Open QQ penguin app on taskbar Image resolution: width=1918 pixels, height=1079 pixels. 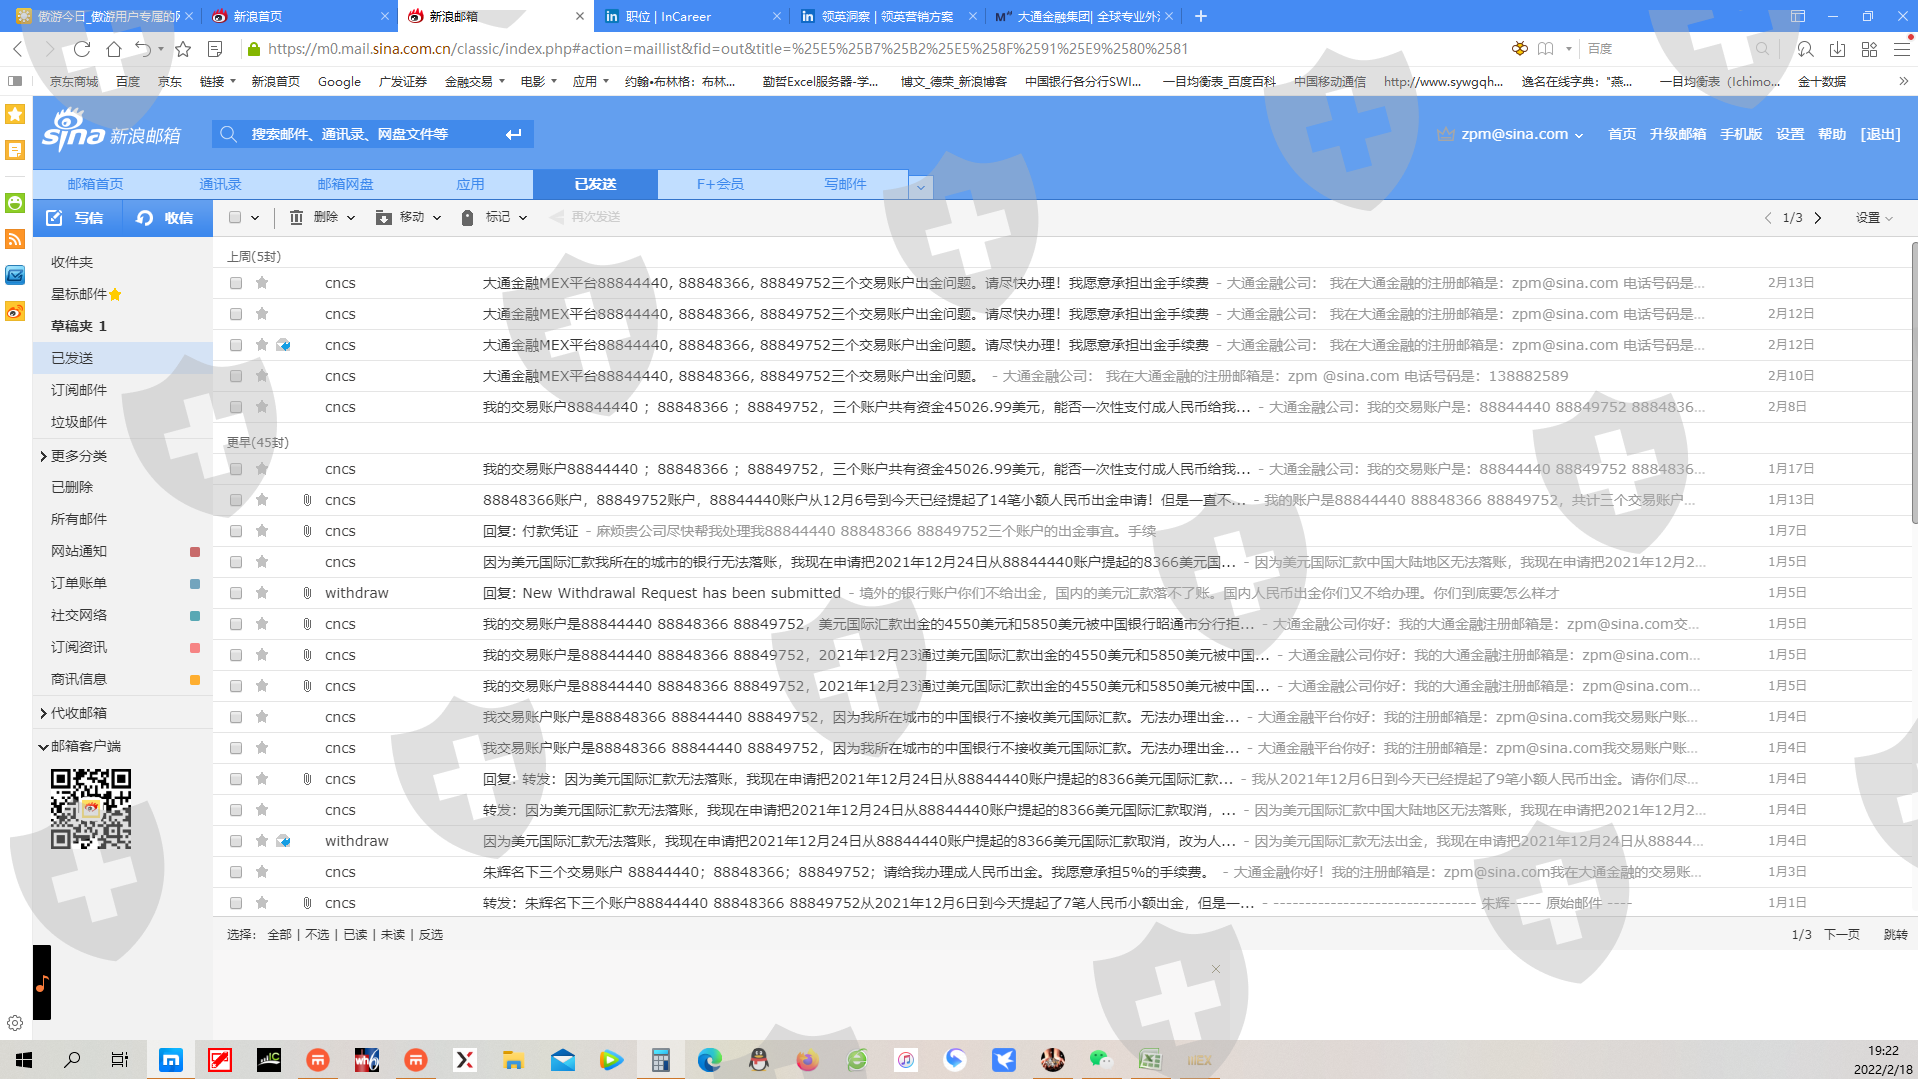(x=758, y=1060)
